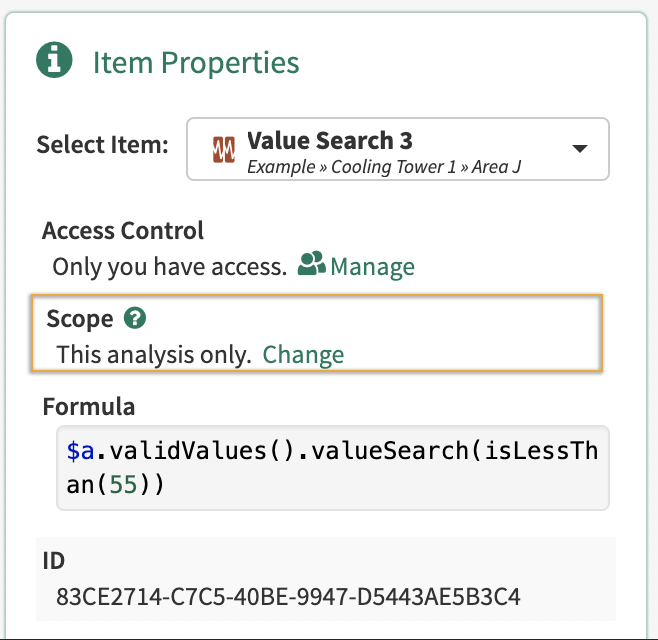Click the 'Only you have access' text
This screenshot has width=658, height=640.
169,267
